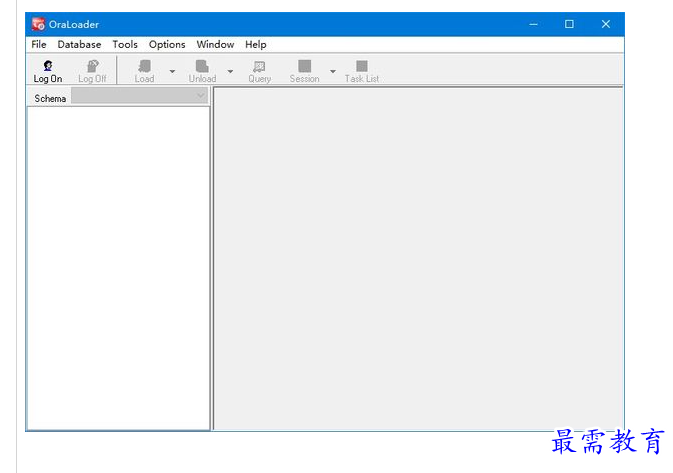The height and width of the screenshot is (473, 673).
Task: Open the Schema combo box
Action: coord(139,96)
